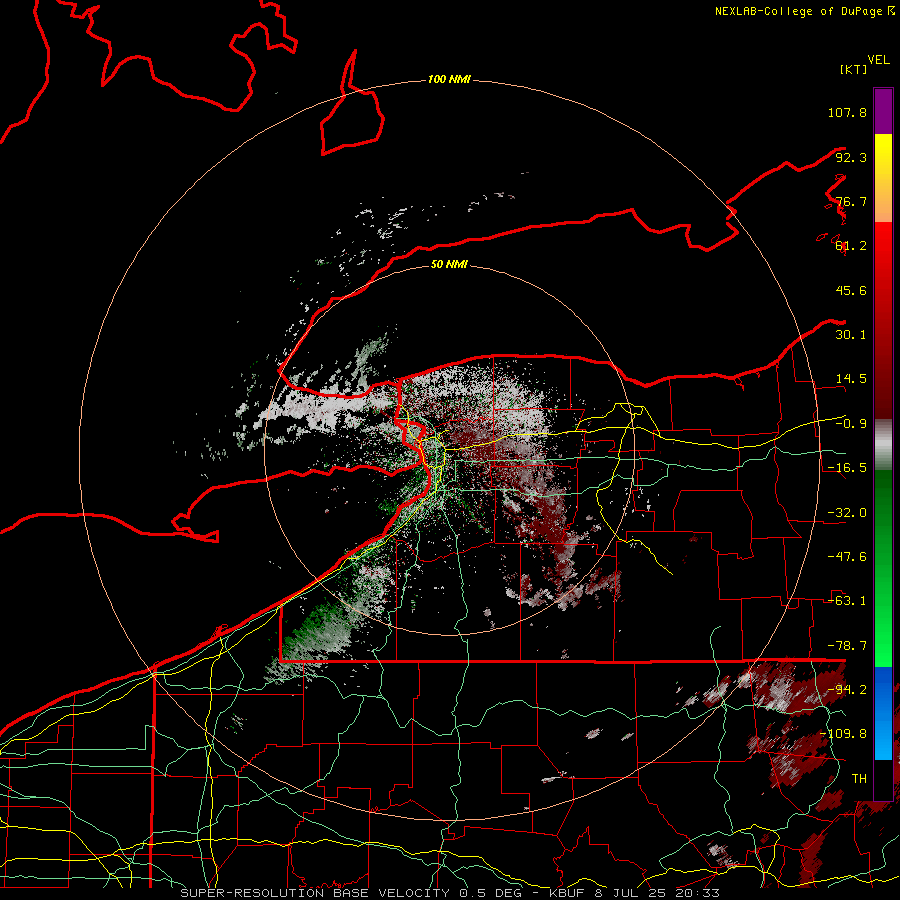The image size is (900, 900).
Task: Click the 30.1 velocity scale value
Action: [x=851, y=335]
